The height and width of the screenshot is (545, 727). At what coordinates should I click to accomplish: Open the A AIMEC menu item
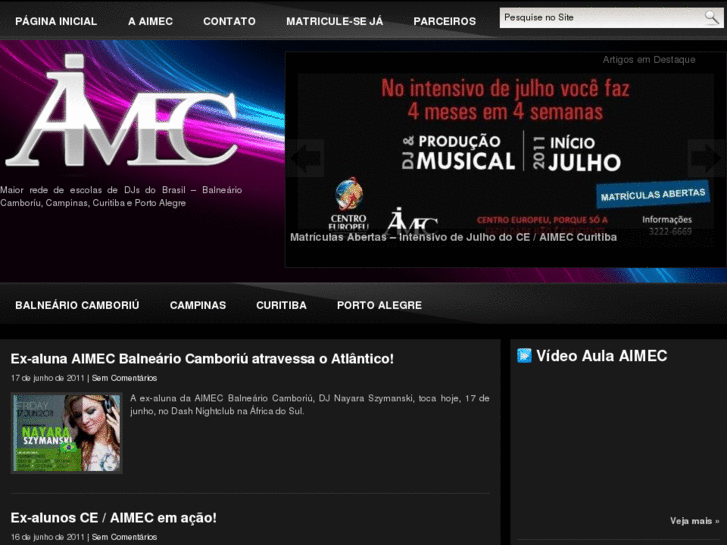[150, 21]
